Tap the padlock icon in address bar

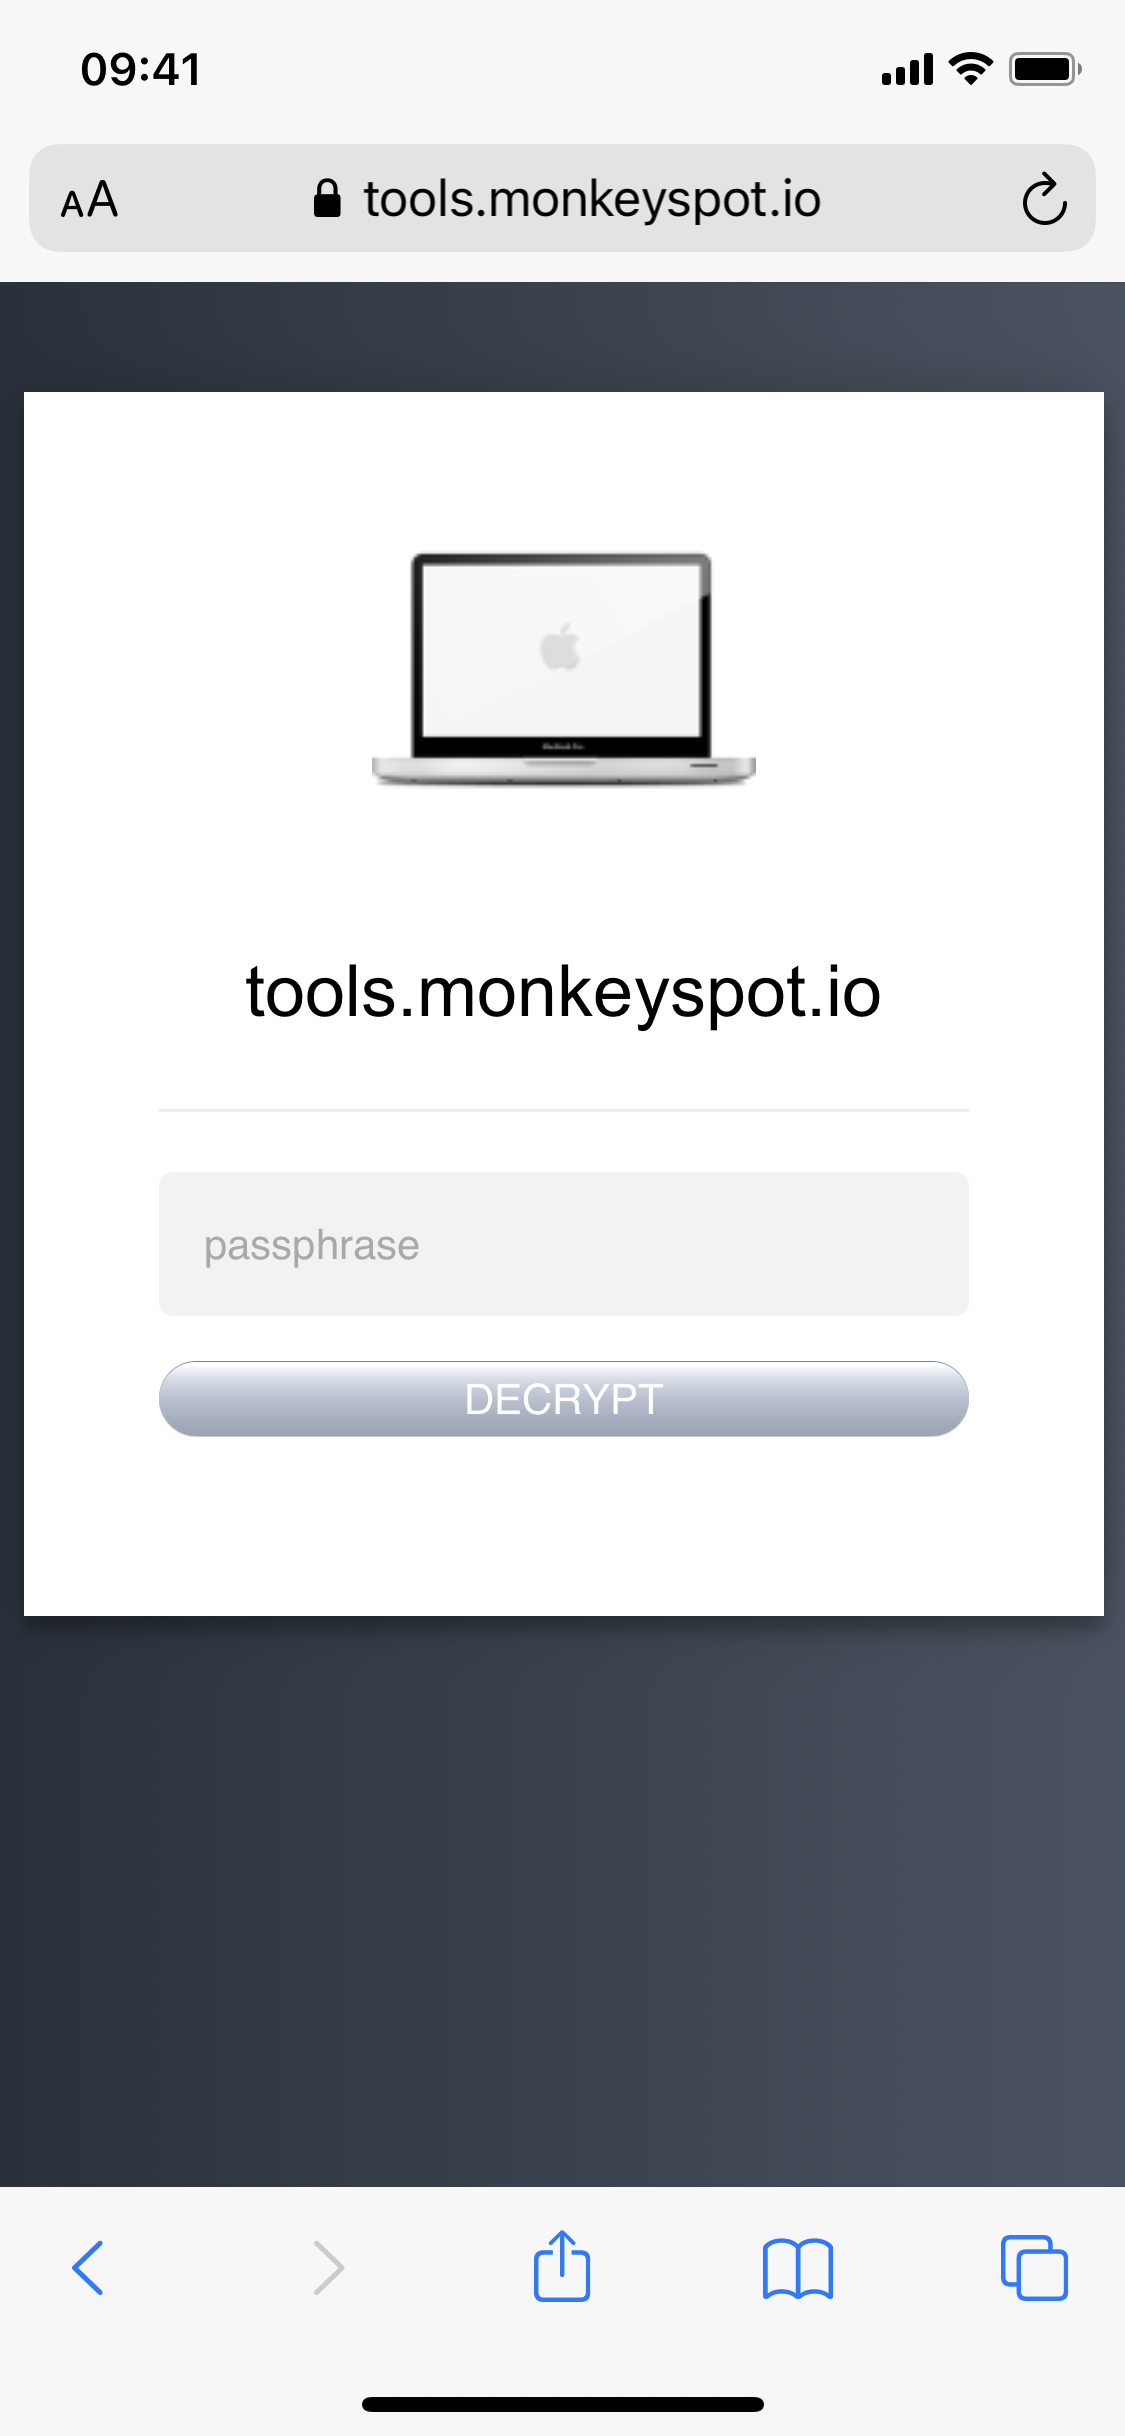point(327,199)
